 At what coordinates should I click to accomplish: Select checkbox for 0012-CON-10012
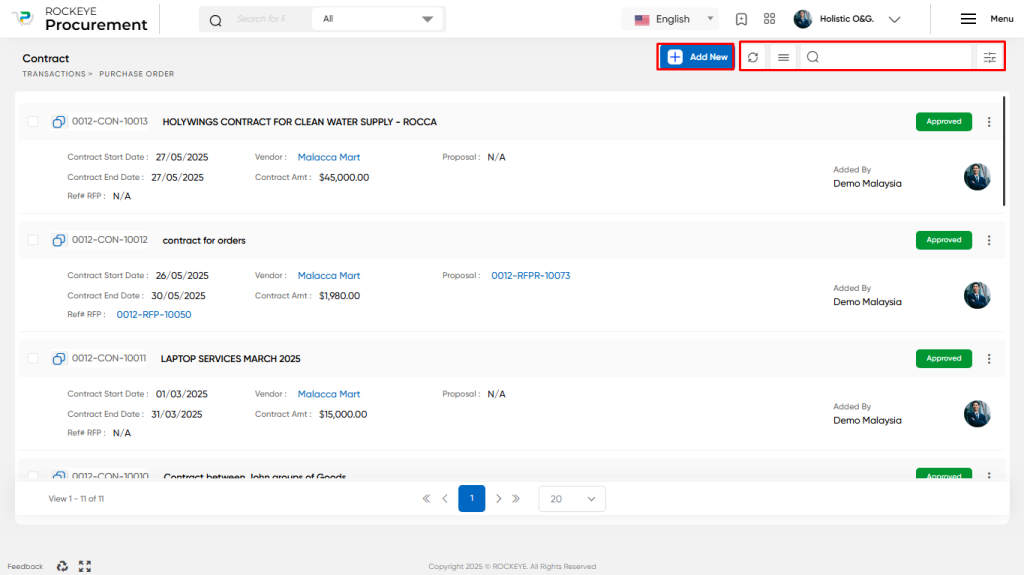[x=33, y=240]
